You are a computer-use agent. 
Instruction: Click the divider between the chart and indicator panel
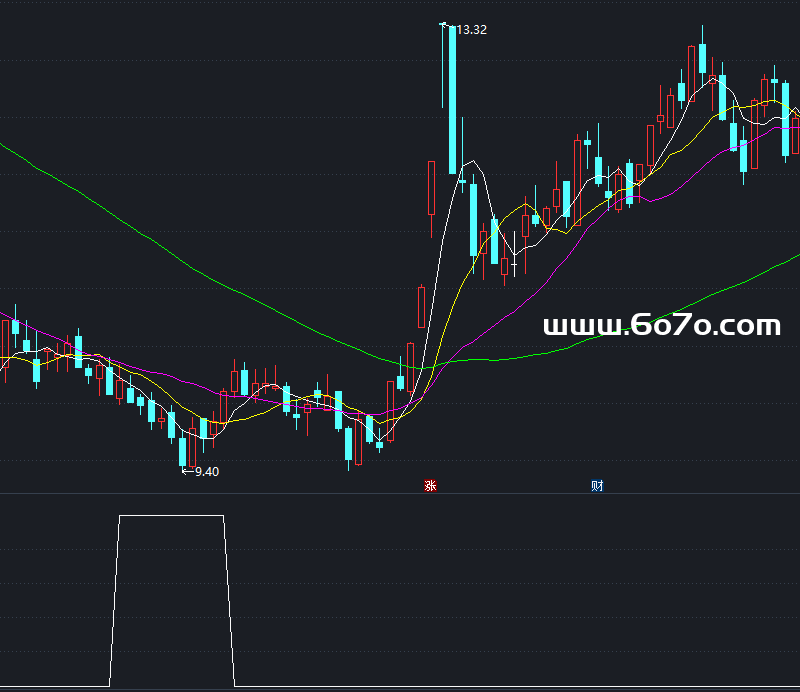[400, 494]
